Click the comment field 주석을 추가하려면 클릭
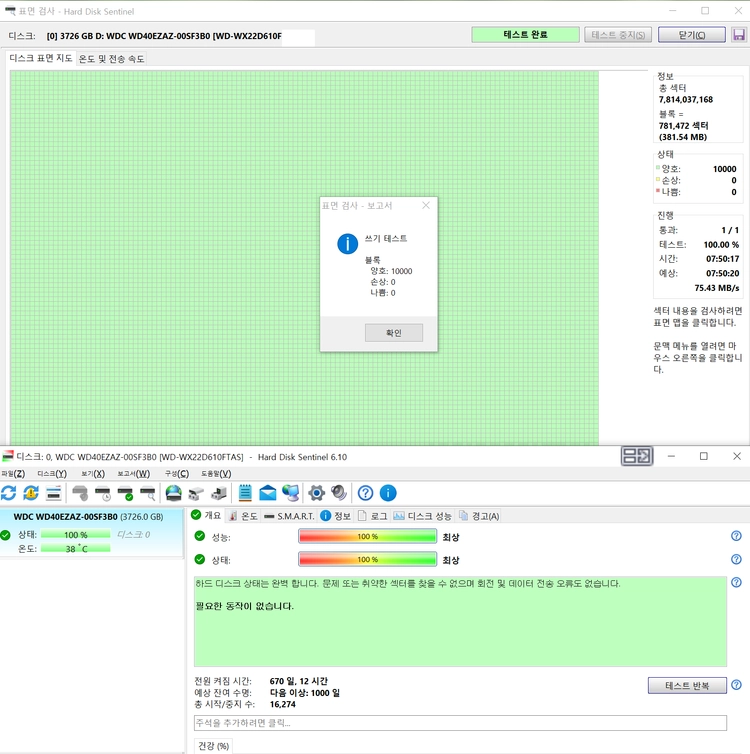 click(x=460, y=723)
